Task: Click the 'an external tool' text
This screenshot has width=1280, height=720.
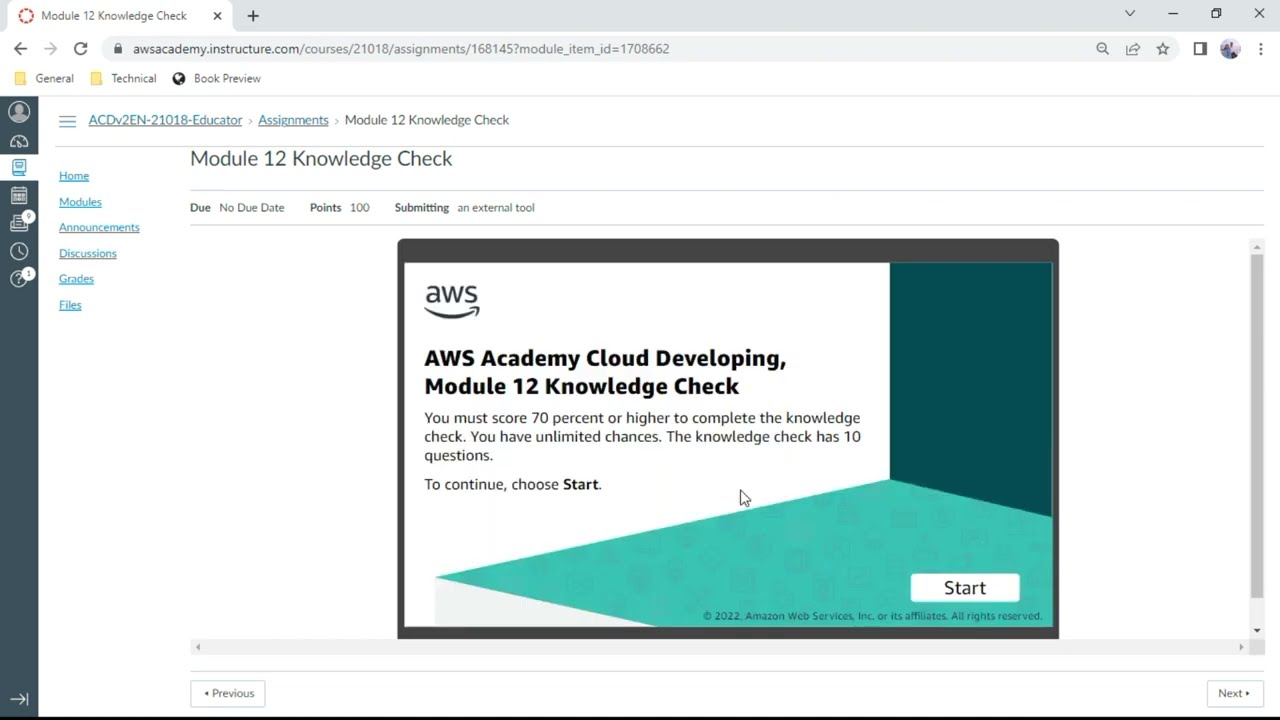Action: click(496, 208)
